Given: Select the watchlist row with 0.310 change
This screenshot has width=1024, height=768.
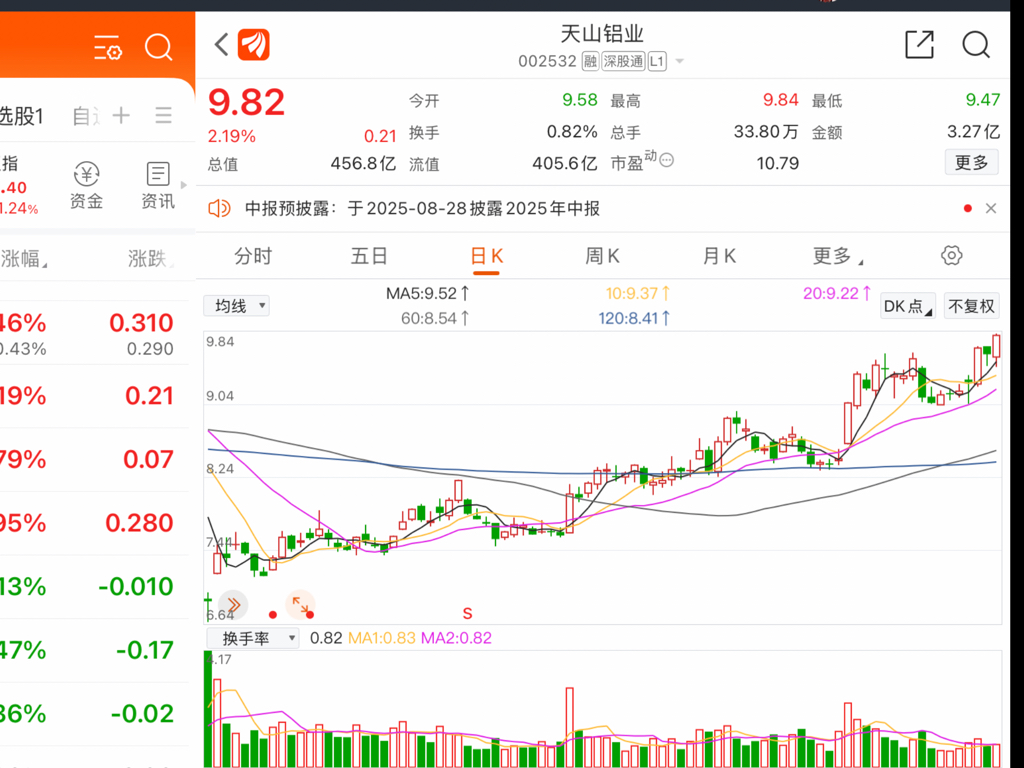Looking at the screenshot, I should click(95, 332).
